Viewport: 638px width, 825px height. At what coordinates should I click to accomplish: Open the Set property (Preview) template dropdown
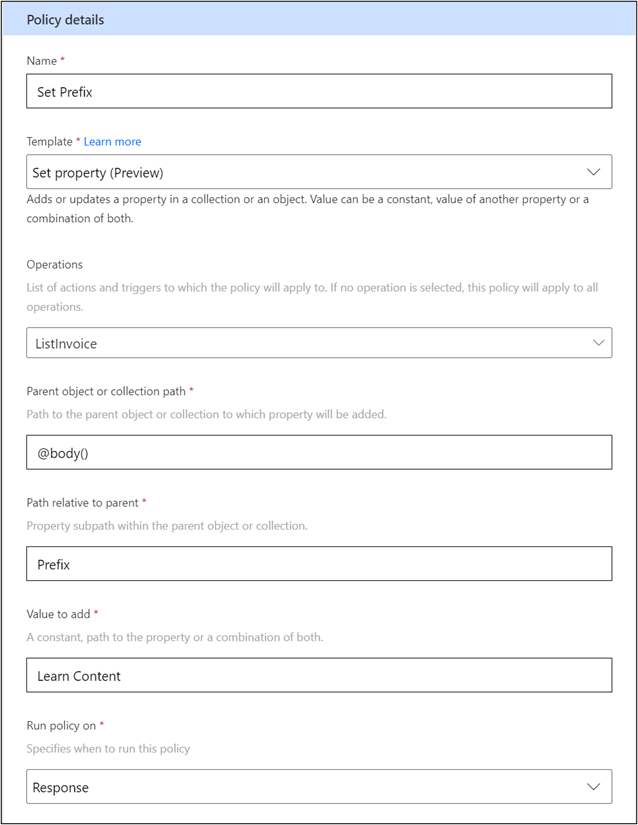coord(319,172)
